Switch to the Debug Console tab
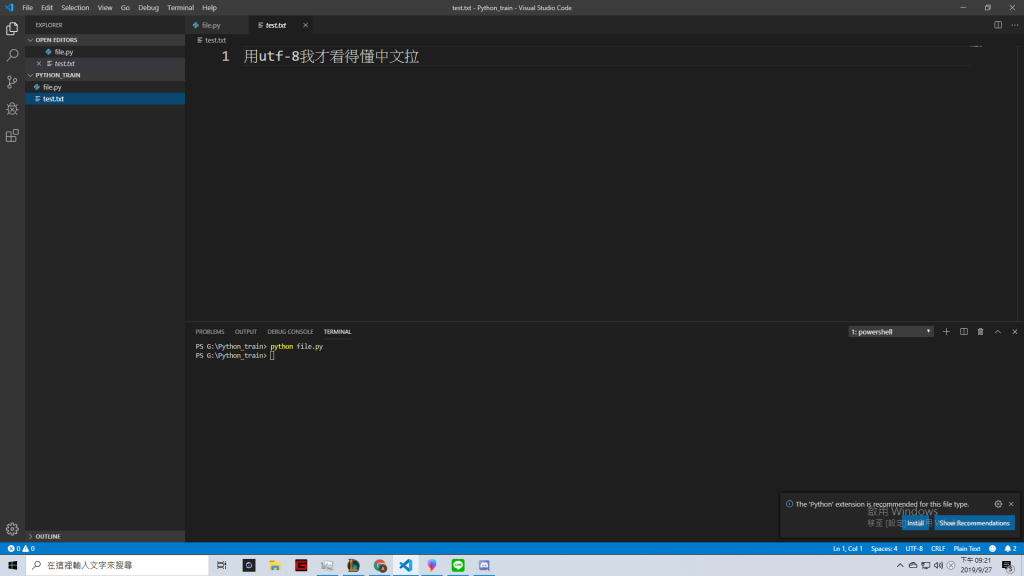The width and height of the screenshot is (1024, 576). point(290,332)
